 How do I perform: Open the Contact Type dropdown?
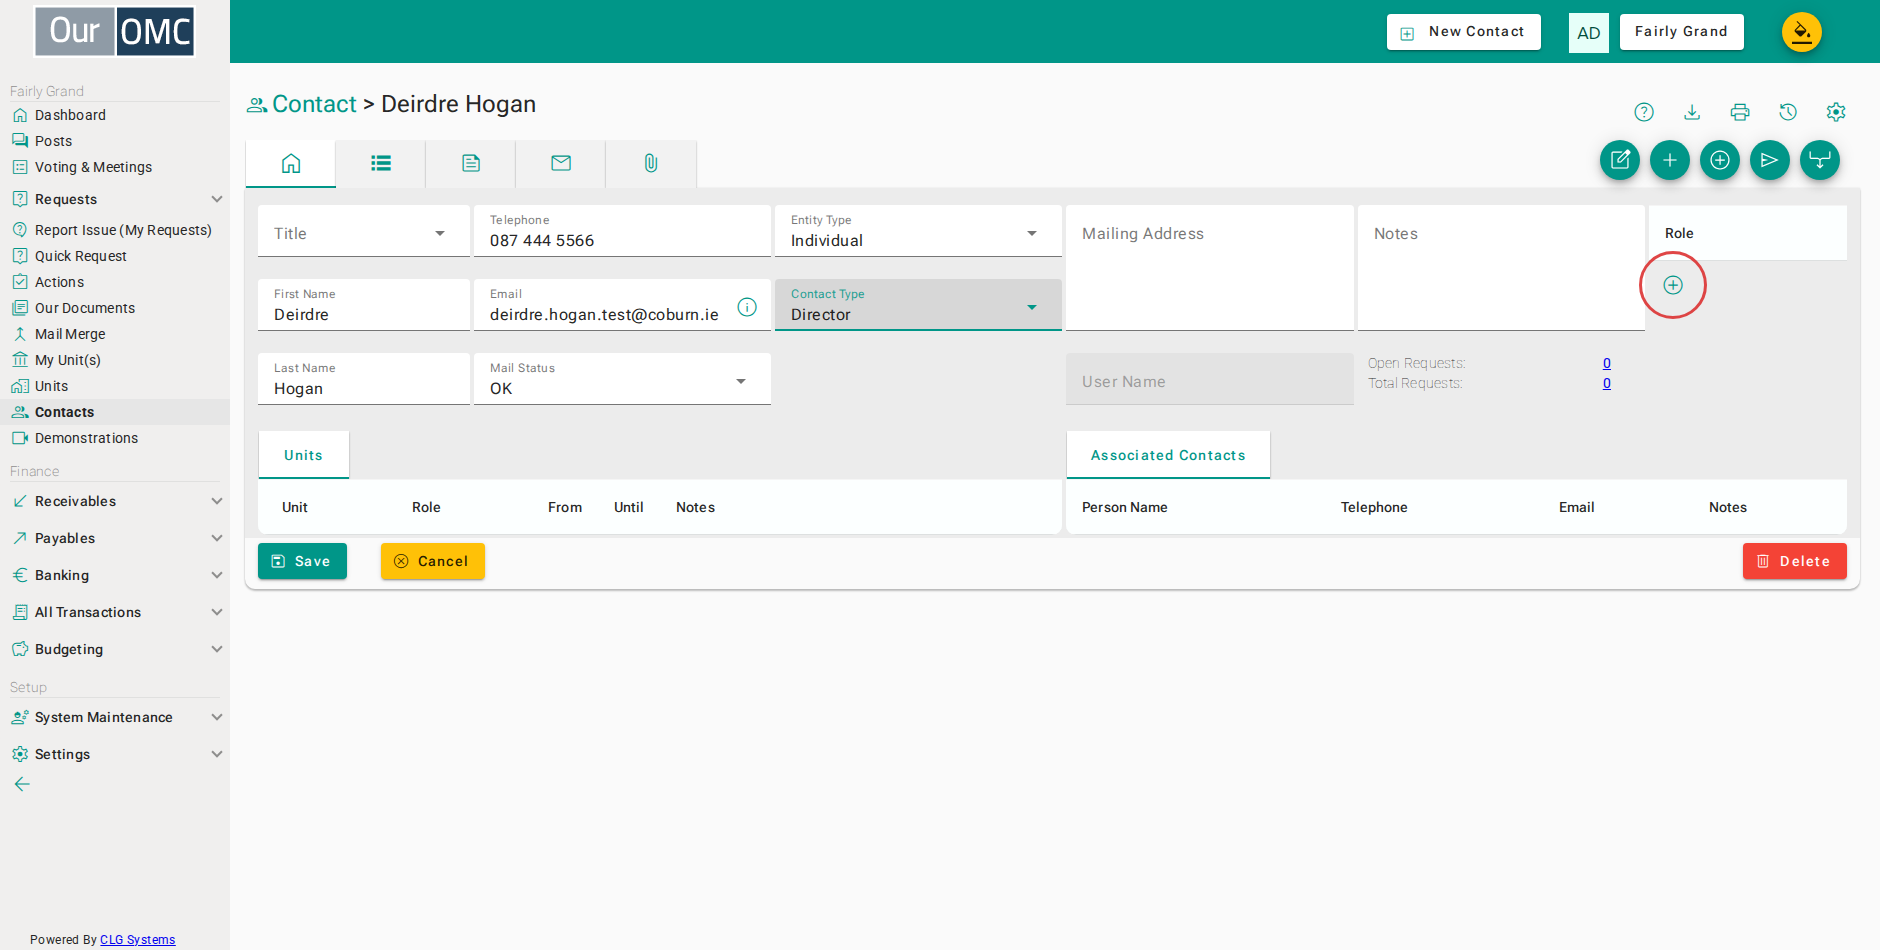tap(918, 305)
